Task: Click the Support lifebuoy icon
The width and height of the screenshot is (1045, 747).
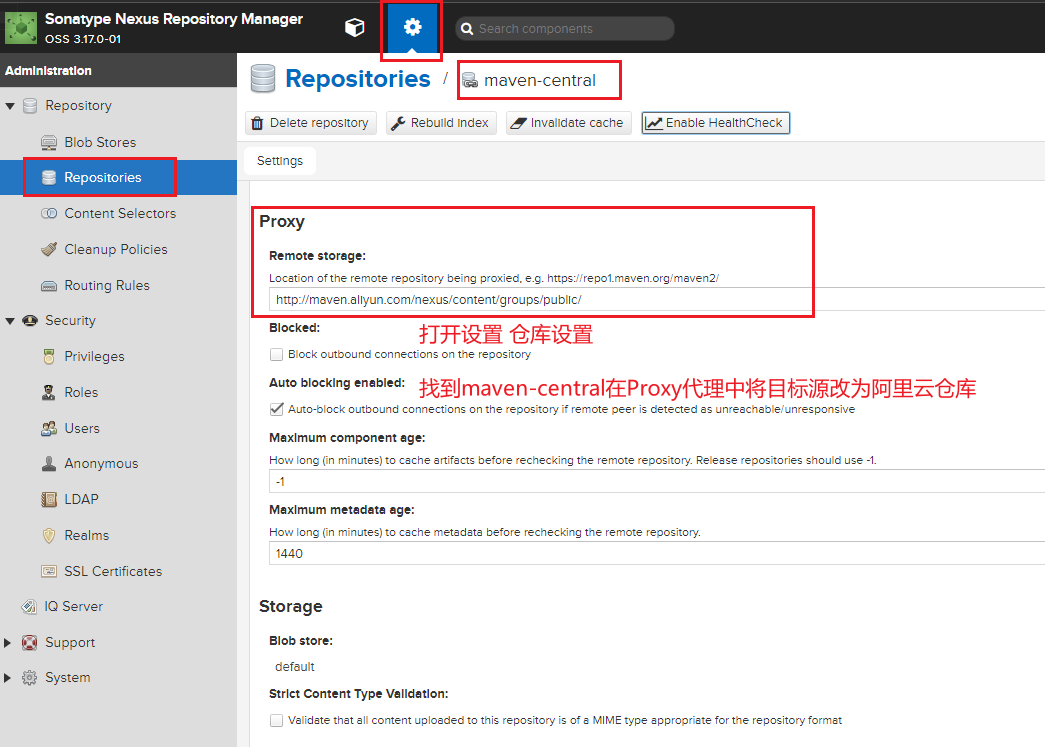Action: [x=29, y=642]
